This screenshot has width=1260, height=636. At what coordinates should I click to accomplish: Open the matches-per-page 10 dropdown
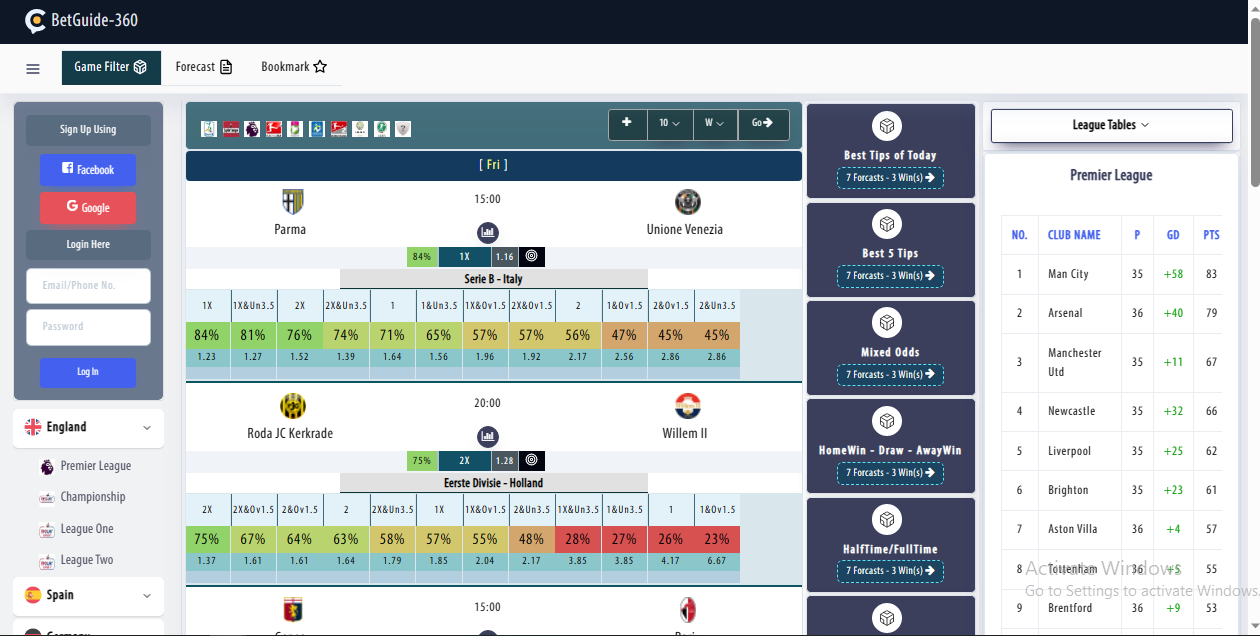(669, 123)
